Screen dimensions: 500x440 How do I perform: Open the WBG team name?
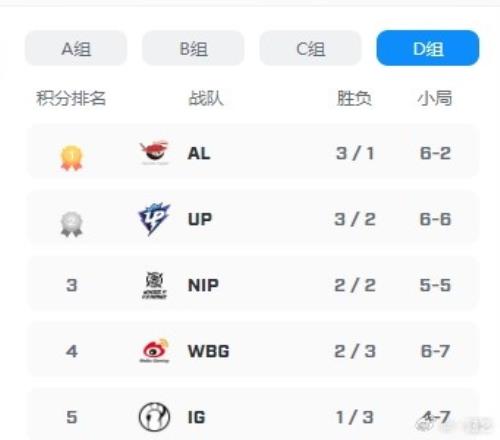(209, 351)
